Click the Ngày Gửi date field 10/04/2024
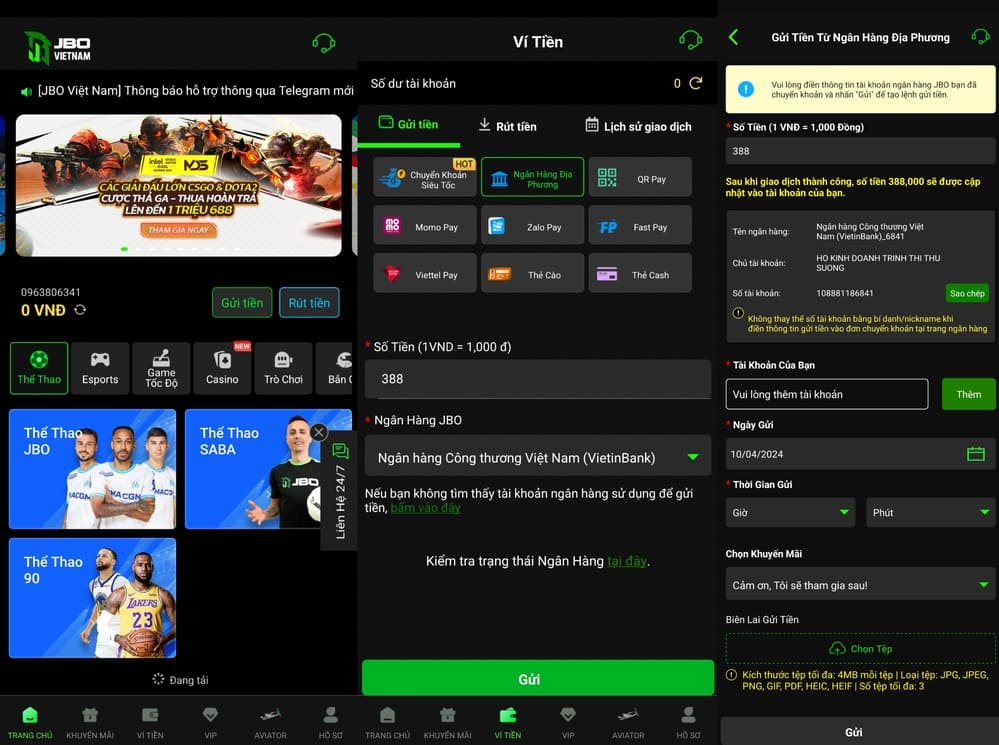This screenshot has height=745, width=999. tap(860, 454)
